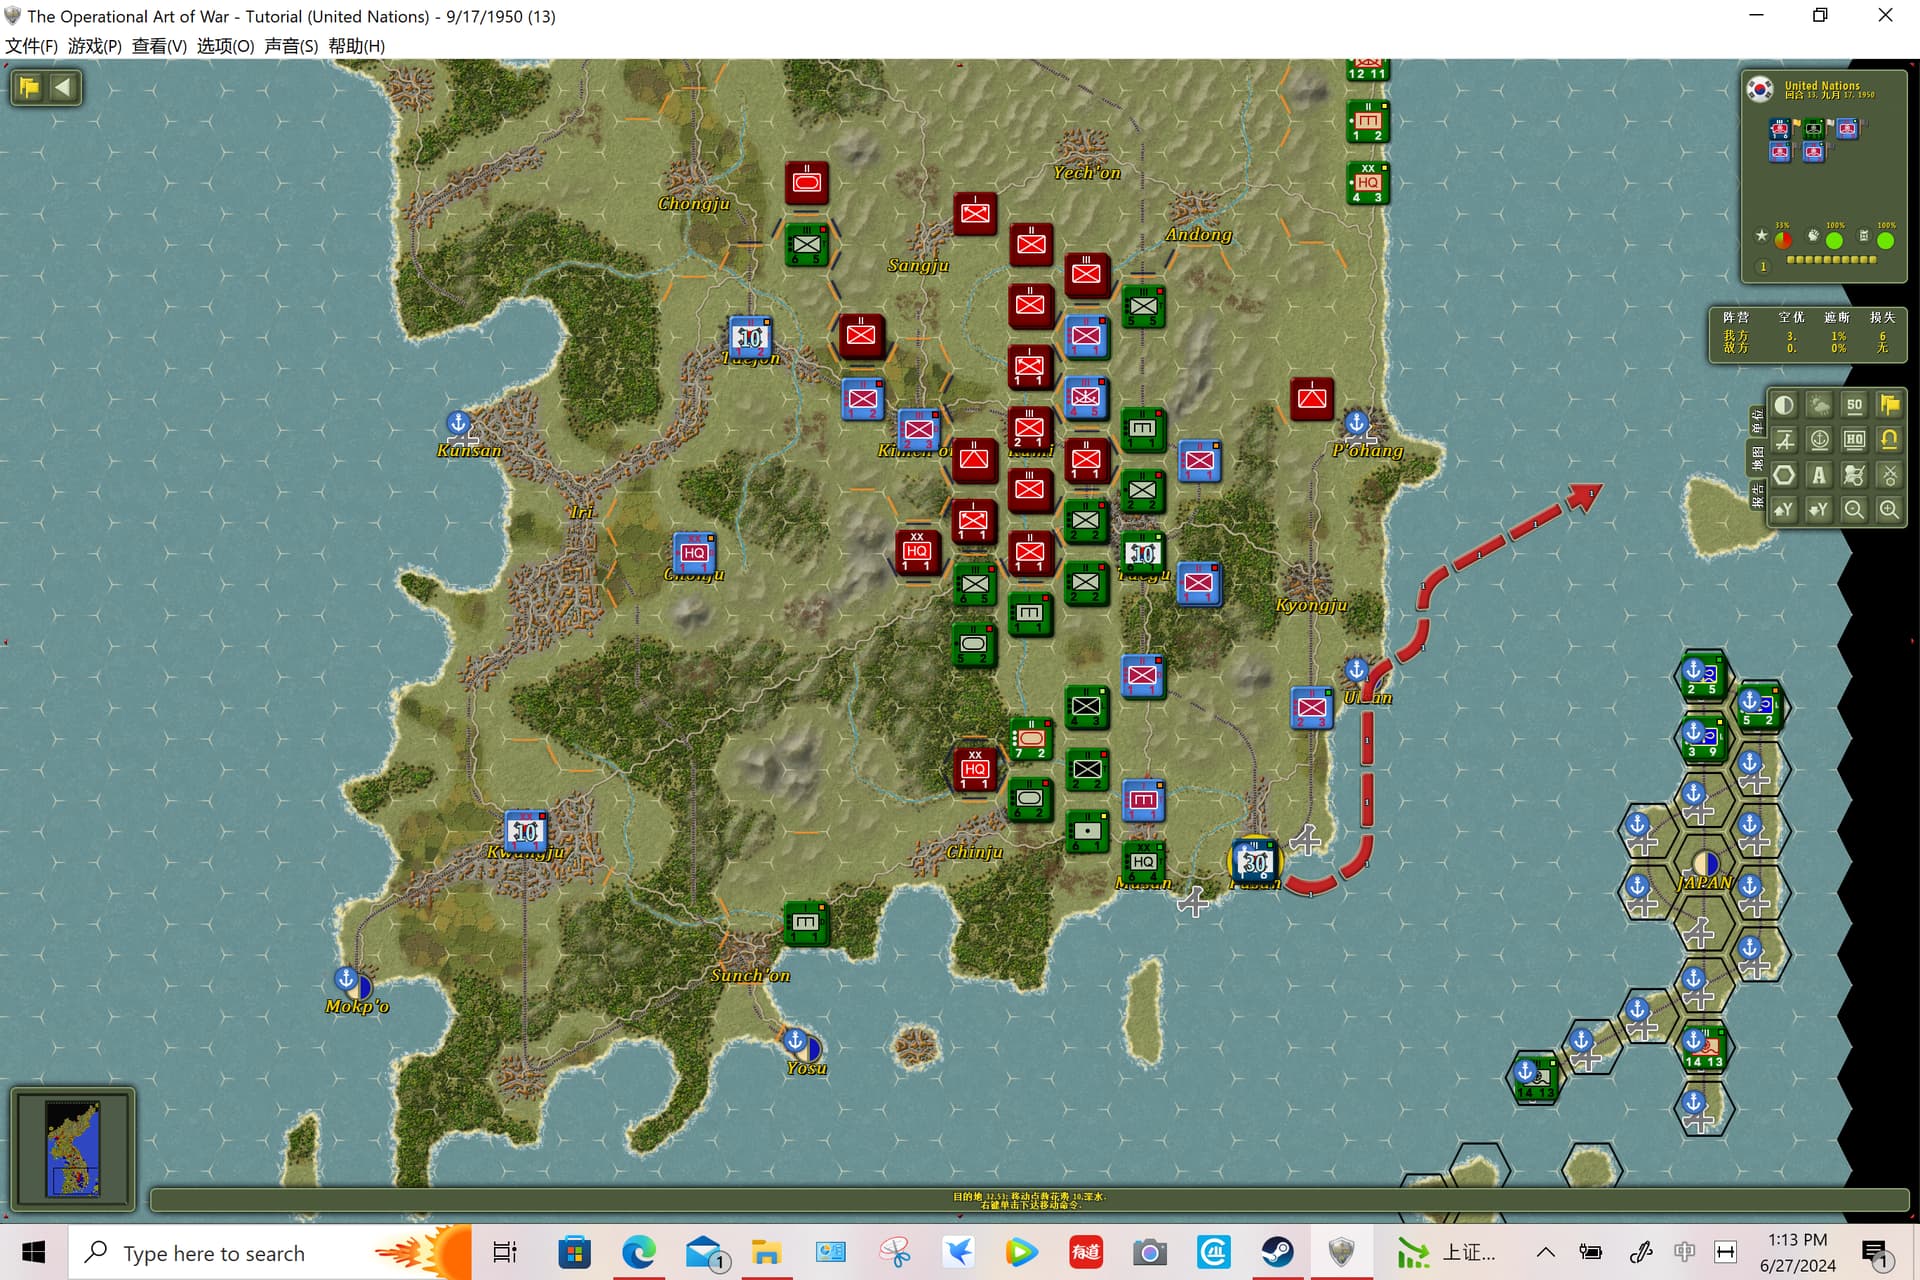Toggle the place names letter A button
The image size is (1920, 1280).
click(x=1819, y=475)
